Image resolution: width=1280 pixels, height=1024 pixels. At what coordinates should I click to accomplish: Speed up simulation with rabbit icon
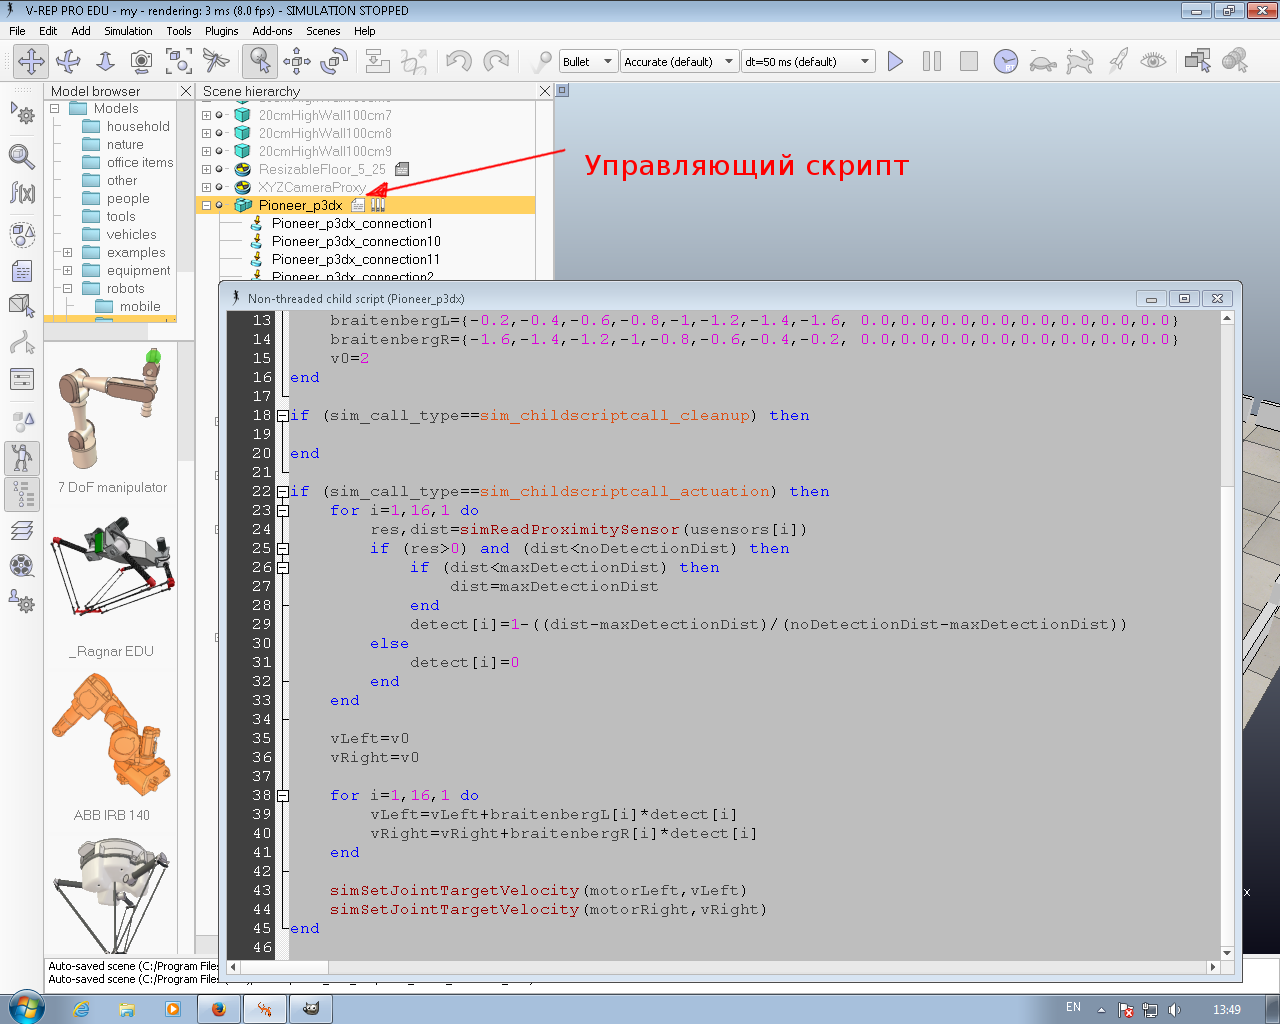[1080, 61]
